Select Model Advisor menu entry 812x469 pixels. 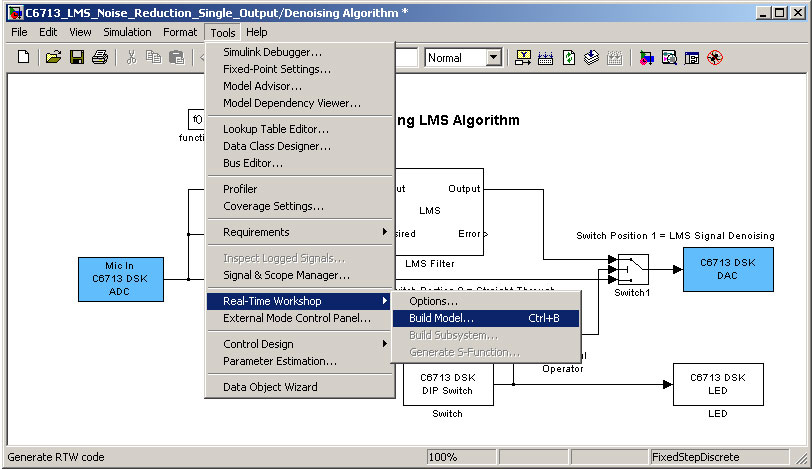[300, 86]
